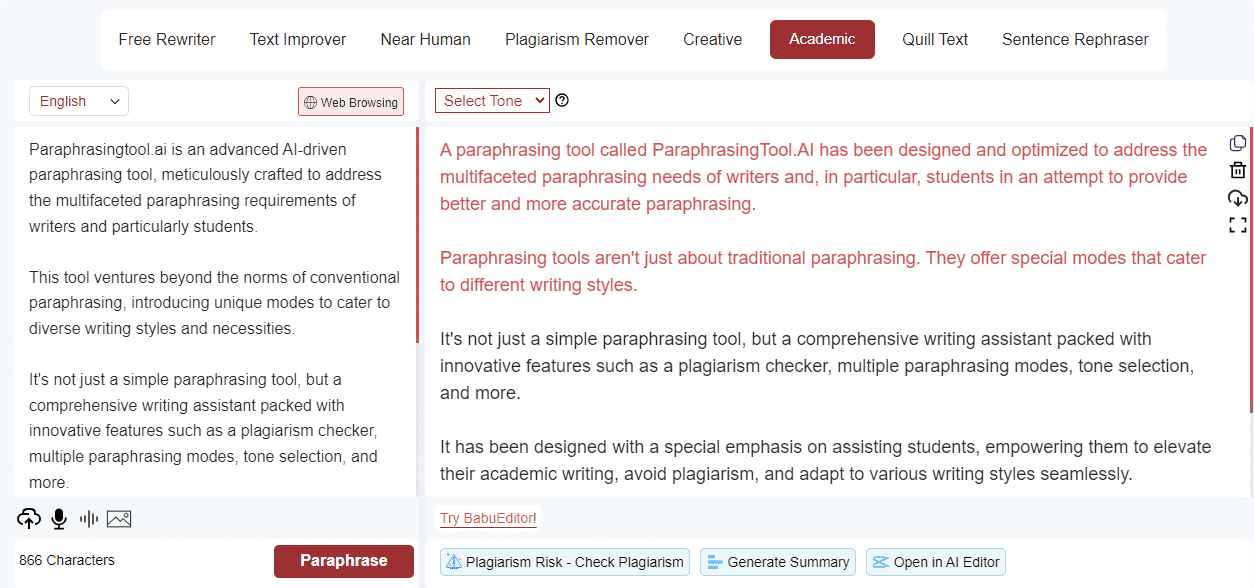Open the tone help question mark

click(562, 100)
